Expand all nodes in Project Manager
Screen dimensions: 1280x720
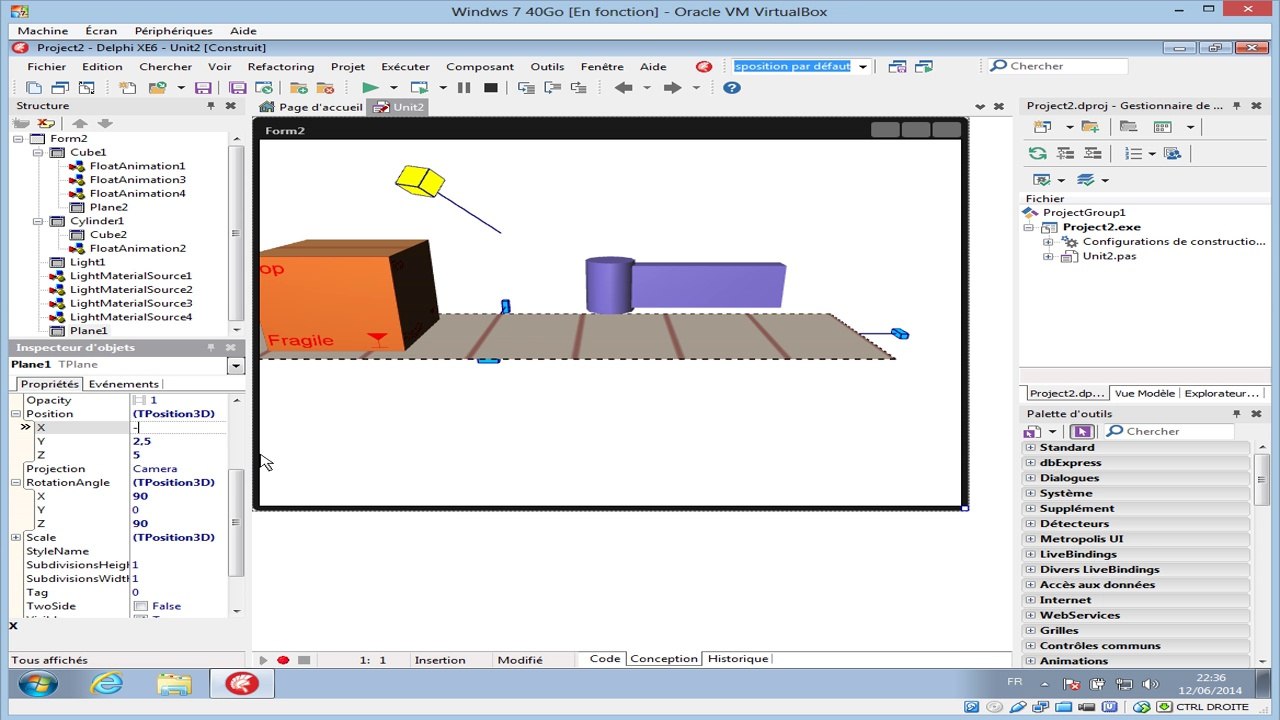(x=1066, y=153)
